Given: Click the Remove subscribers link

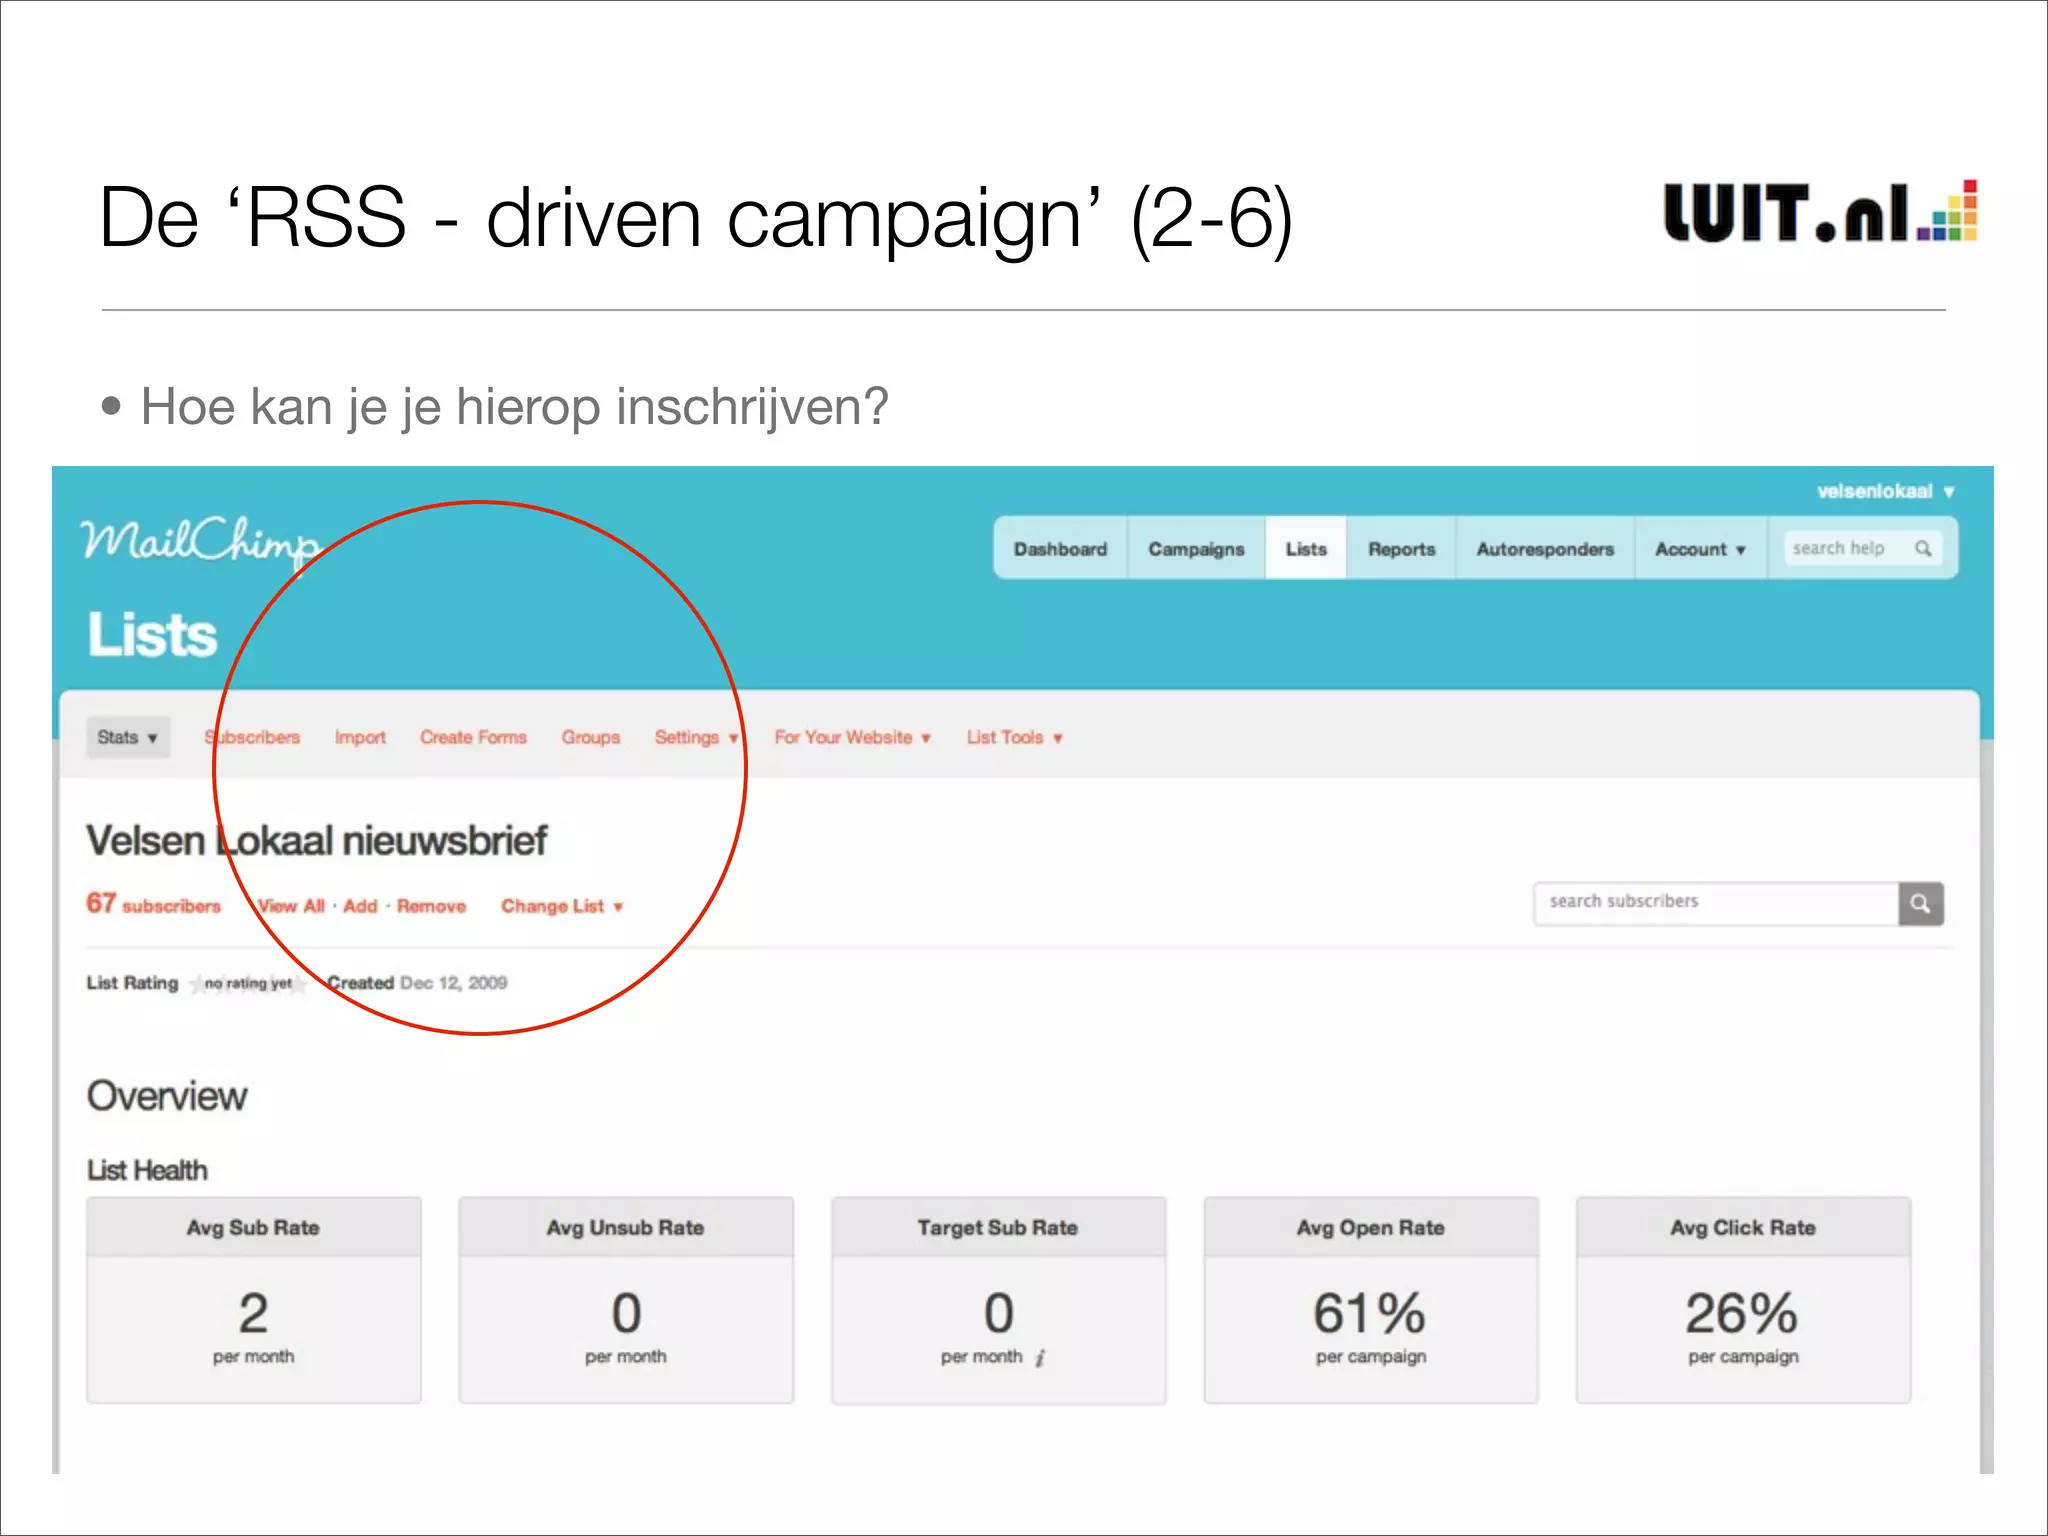Looking at the screenshot, I should pyautogui.click(x=431, y=906).
